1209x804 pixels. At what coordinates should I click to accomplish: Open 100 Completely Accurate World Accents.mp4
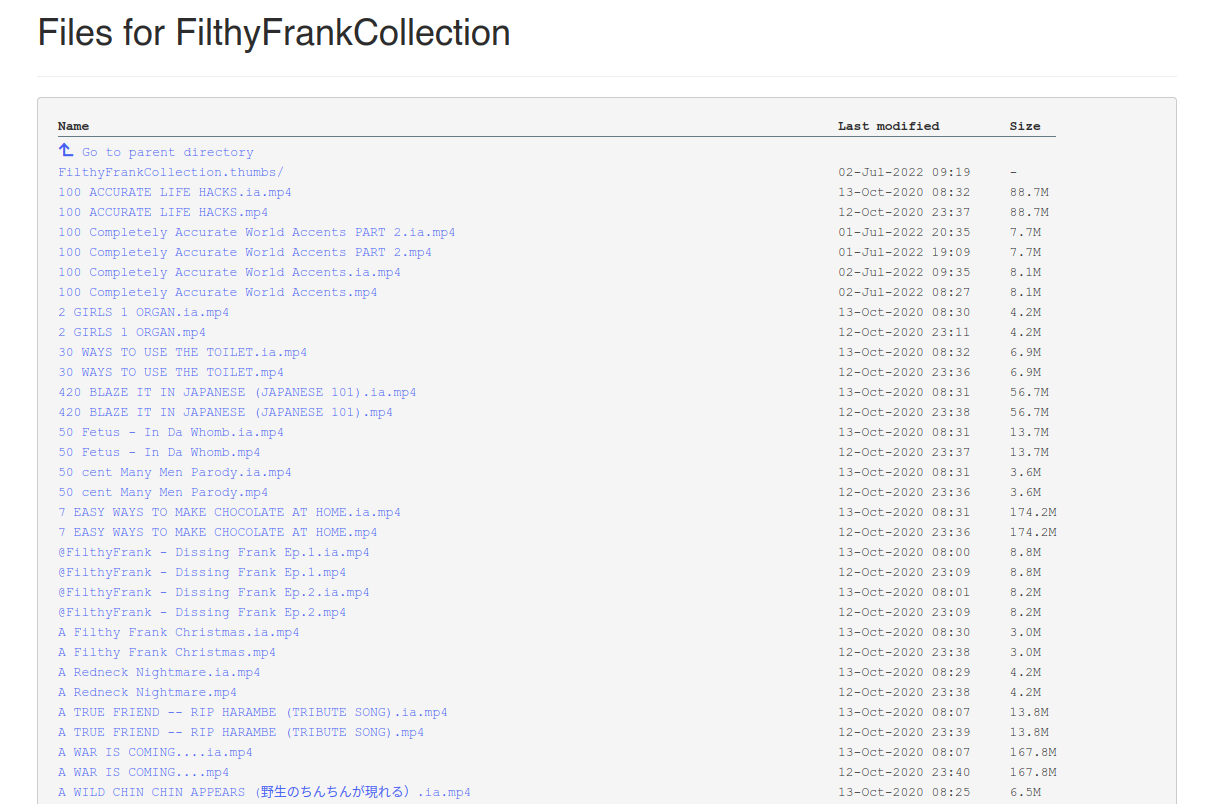pyautogui.click(x=217, y=292)
